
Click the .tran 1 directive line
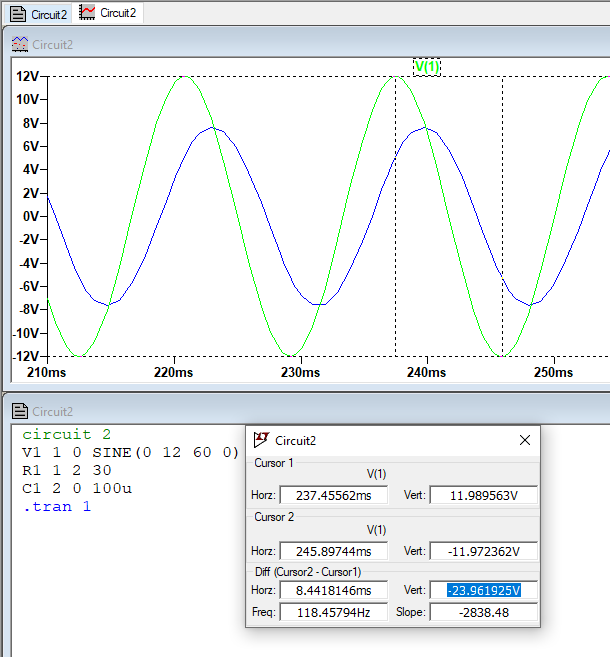[x=57, y=506]
